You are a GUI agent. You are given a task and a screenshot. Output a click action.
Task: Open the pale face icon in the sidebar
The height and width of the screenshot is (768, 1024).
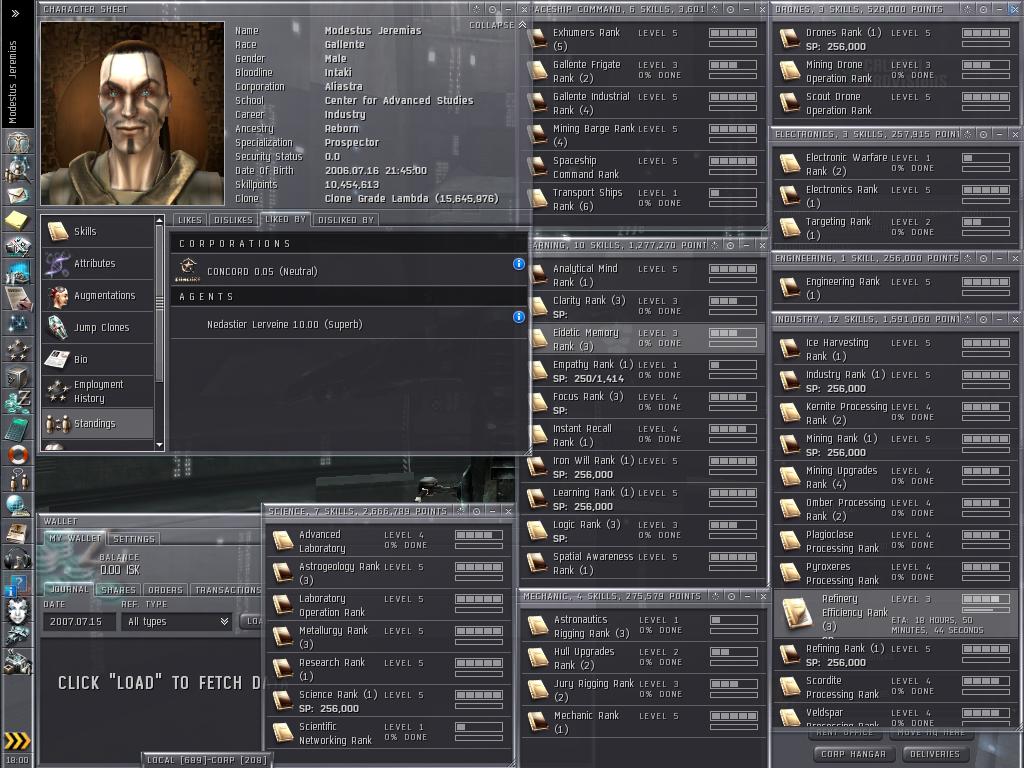click(x=18, y=611)
